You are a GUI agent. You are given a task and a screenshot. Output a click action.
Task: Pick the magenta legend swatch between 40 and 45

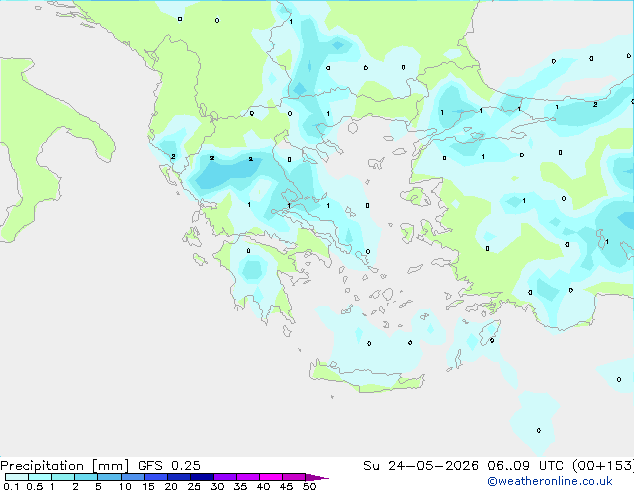(271, 477)
